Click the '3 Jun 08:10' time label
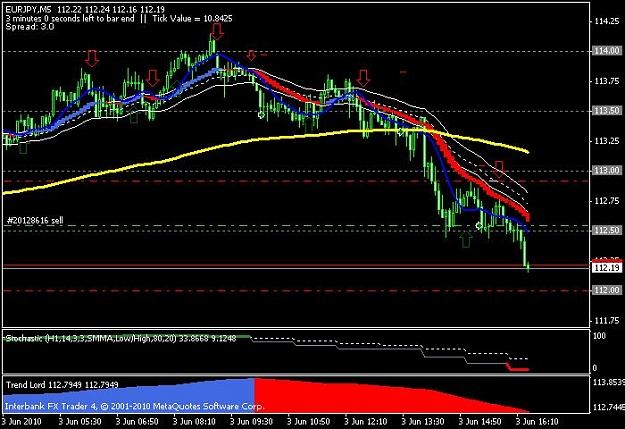 195,421
